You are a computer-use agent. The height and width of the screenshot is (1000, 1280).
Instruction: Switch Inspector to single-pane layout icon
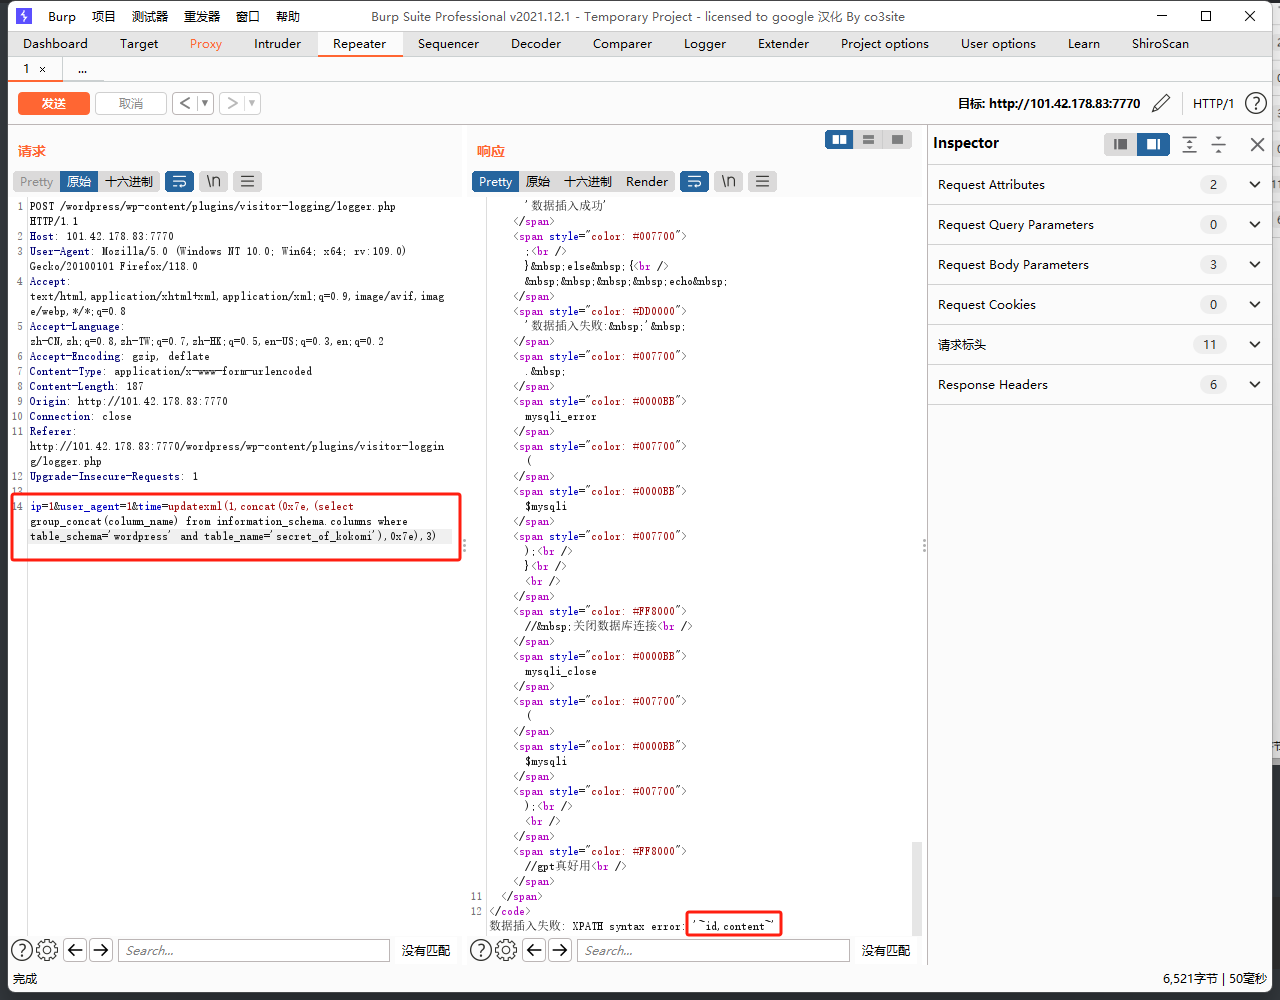[1121, 144]
